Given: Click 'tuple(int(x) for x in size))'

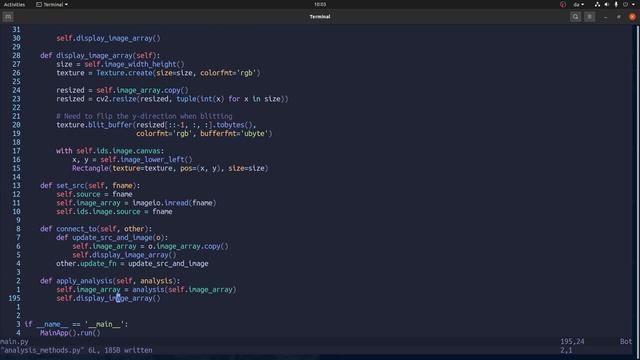Looking at the screenshot, I should 232,99.
